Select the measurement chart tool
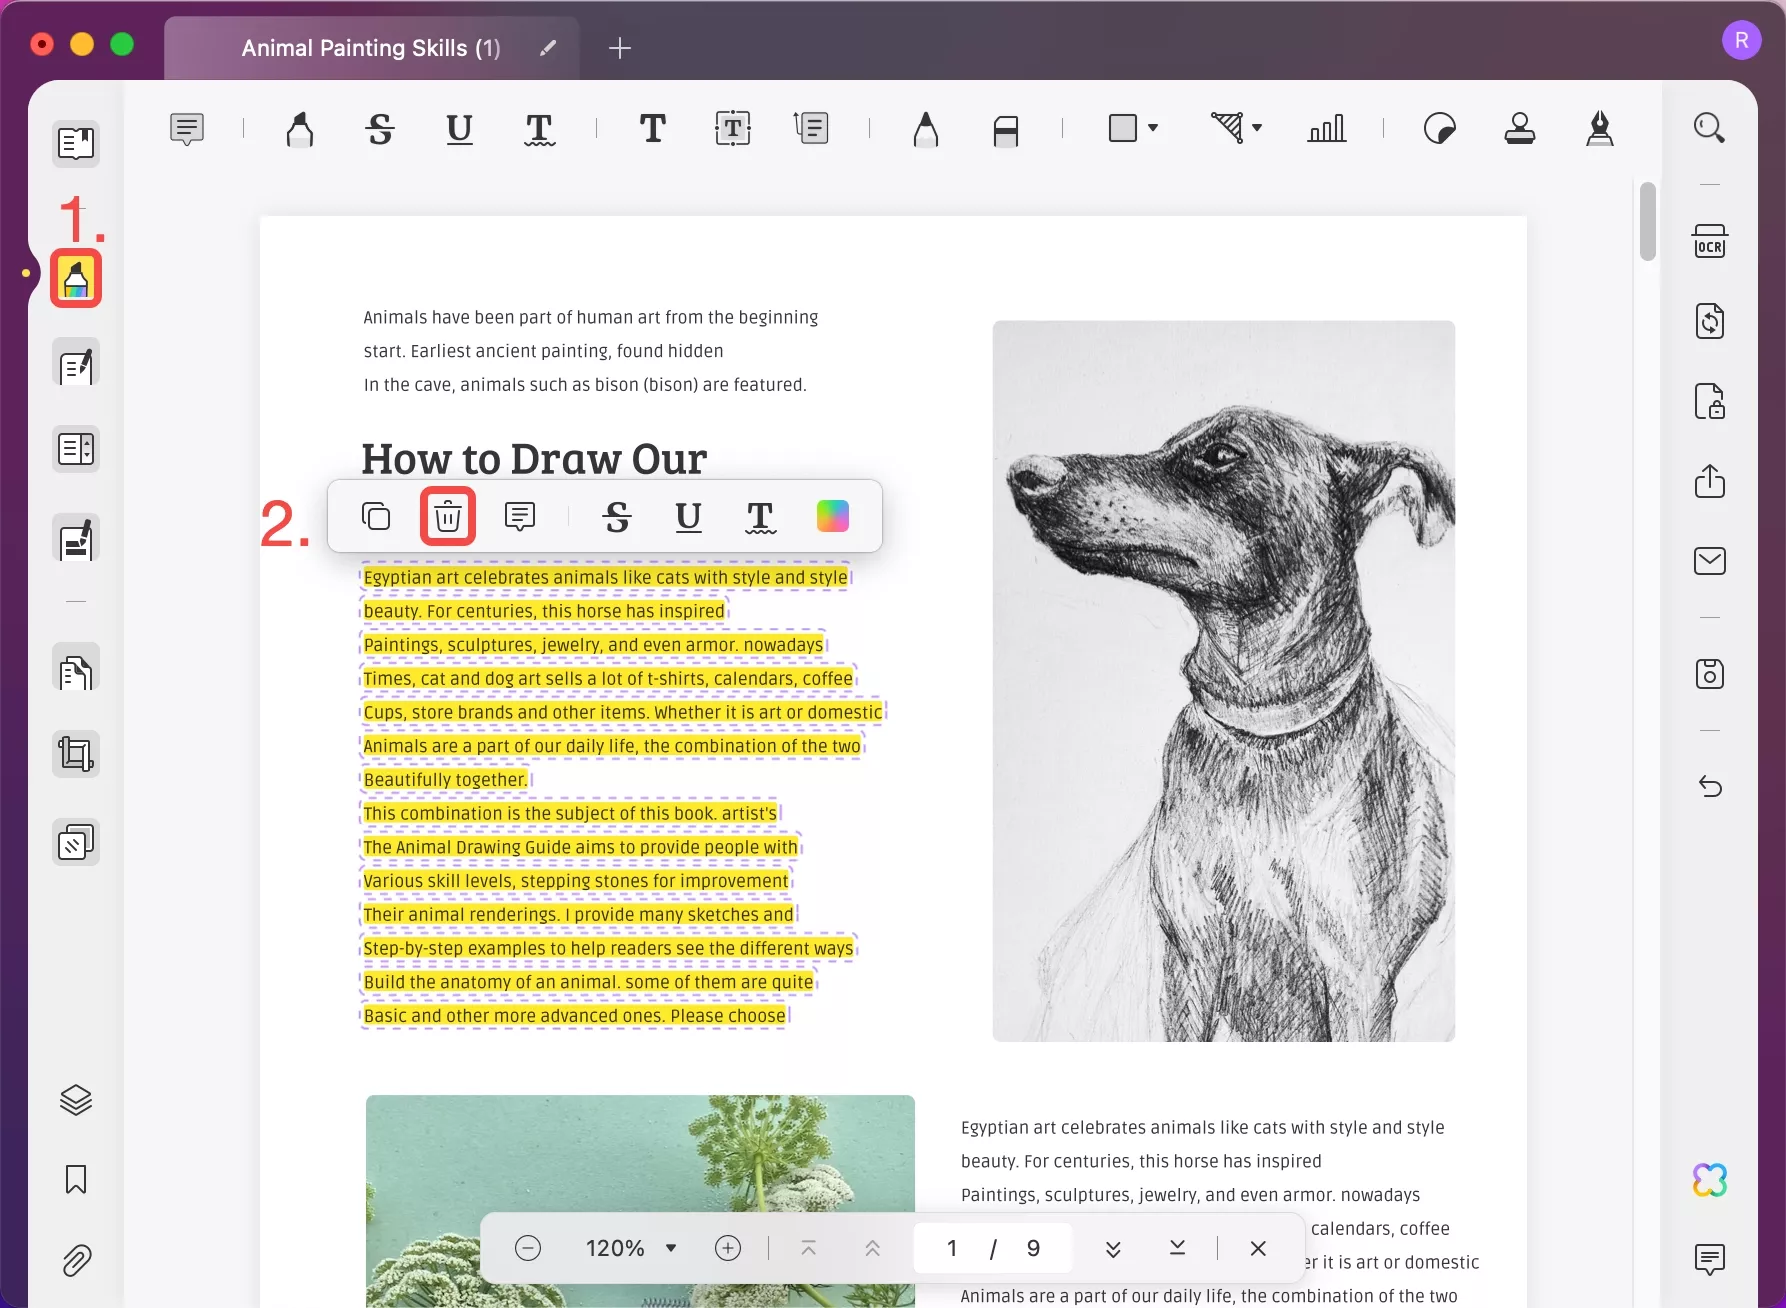This screenshot has height=1308, width=1786. 1326,129
